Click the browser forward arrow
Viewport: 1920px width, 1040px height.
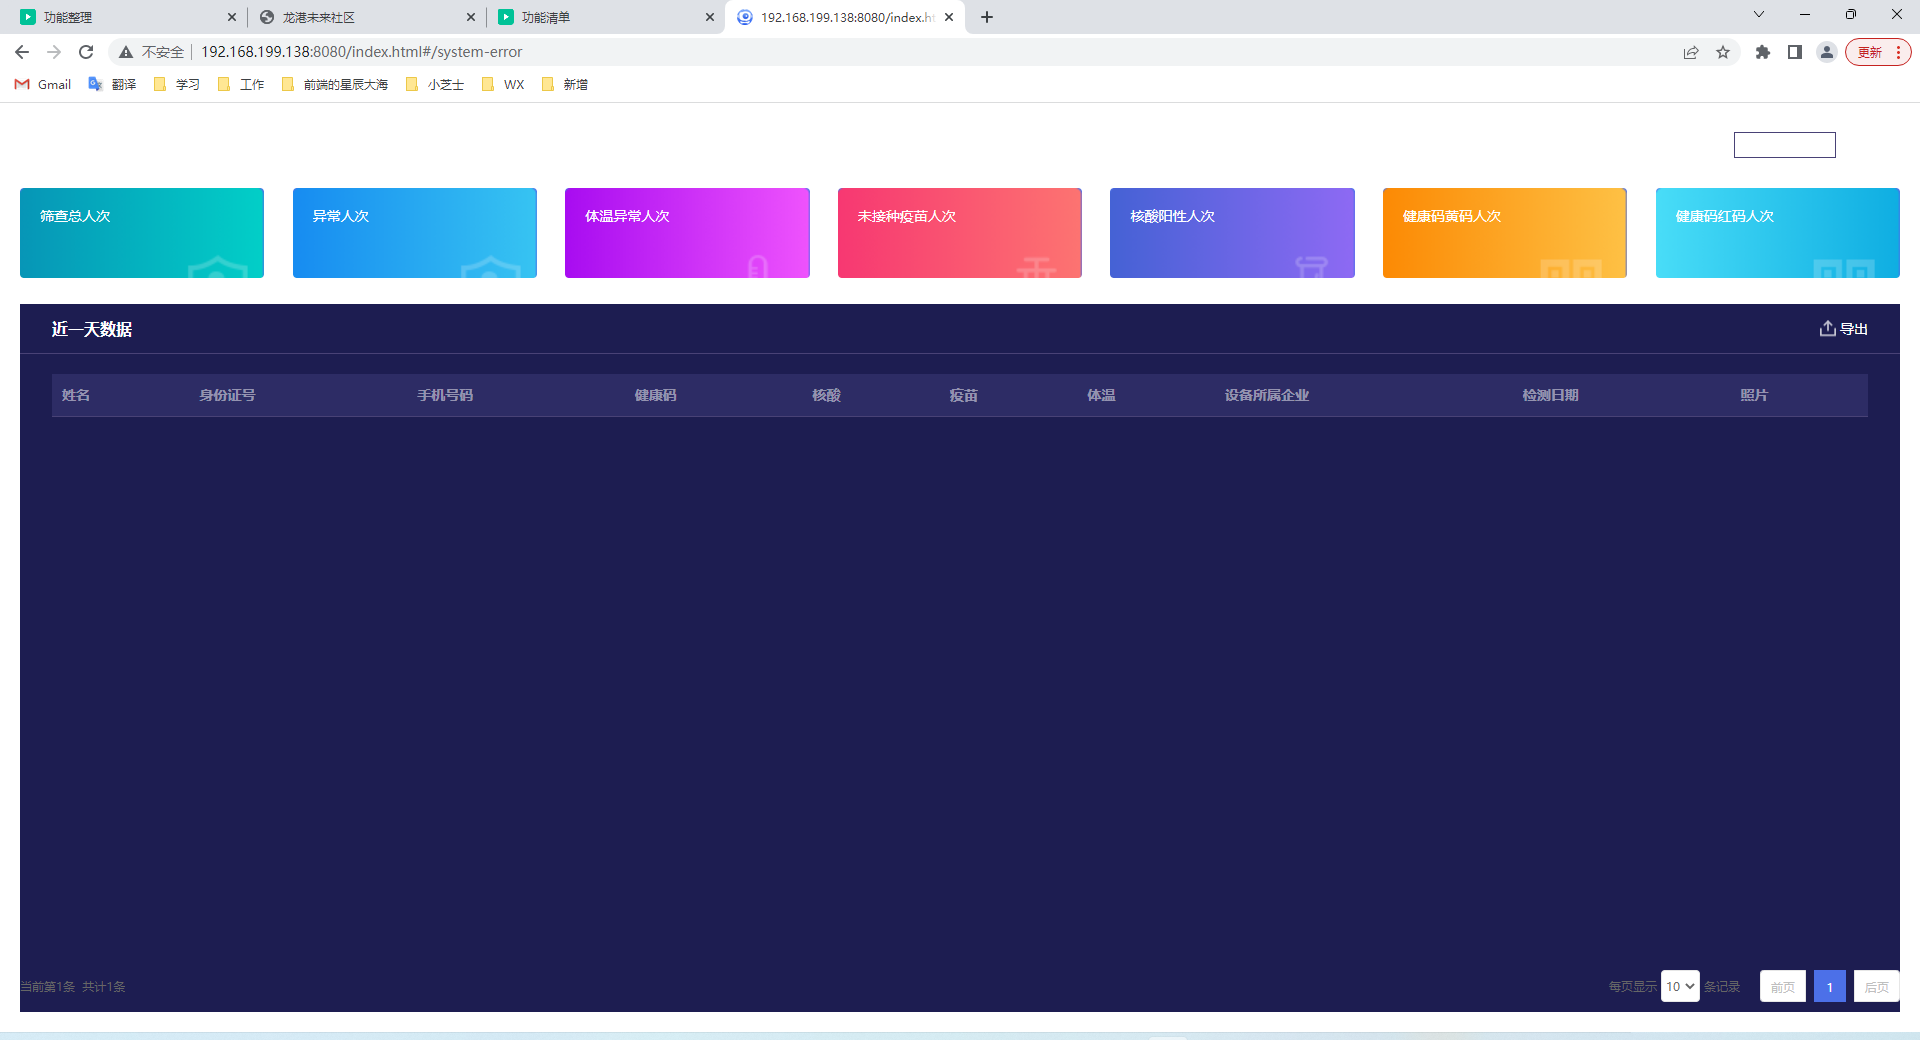(x=54, y=52)
